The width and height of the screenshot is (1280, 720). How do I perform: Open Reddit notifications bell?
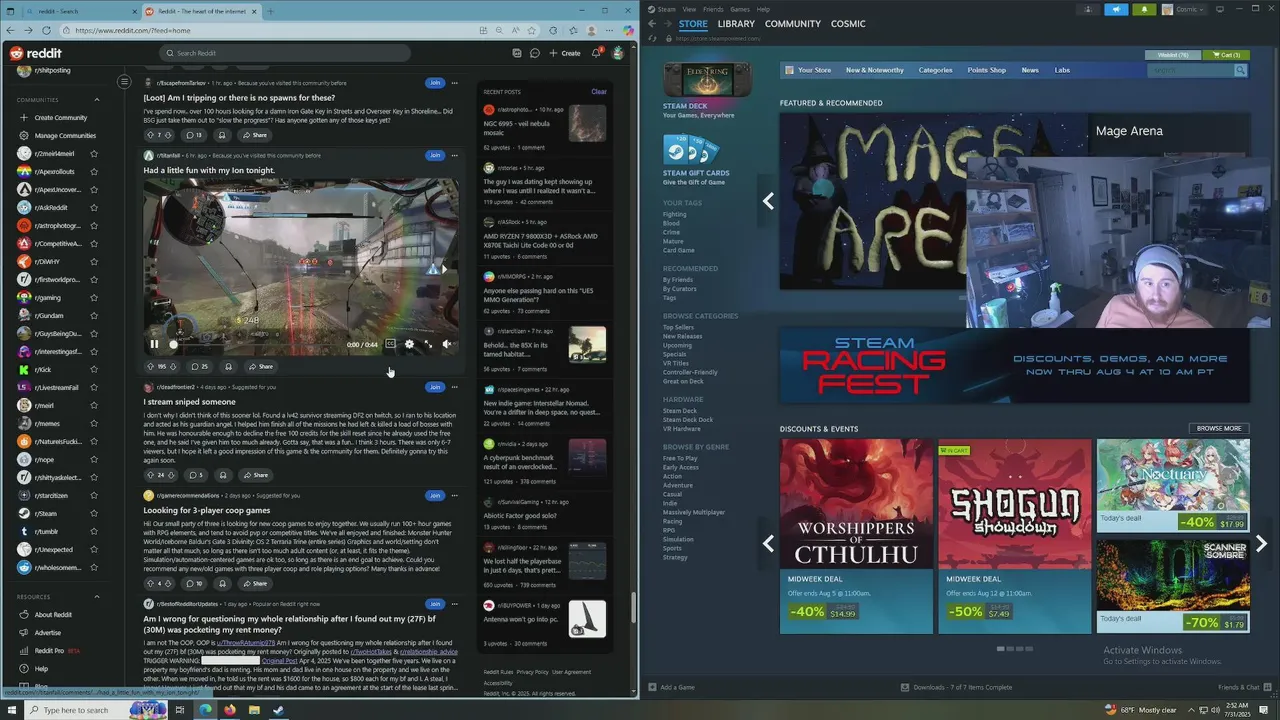click(x=596, y=53)
